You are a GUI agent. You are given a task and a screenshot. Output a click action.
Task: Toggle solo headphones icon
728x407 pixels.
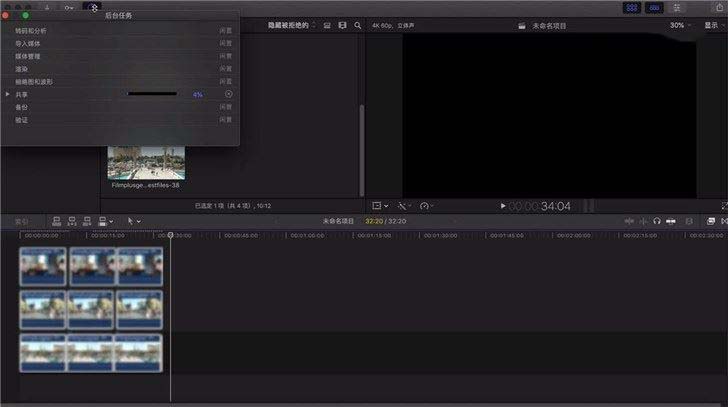click(656, 221)
